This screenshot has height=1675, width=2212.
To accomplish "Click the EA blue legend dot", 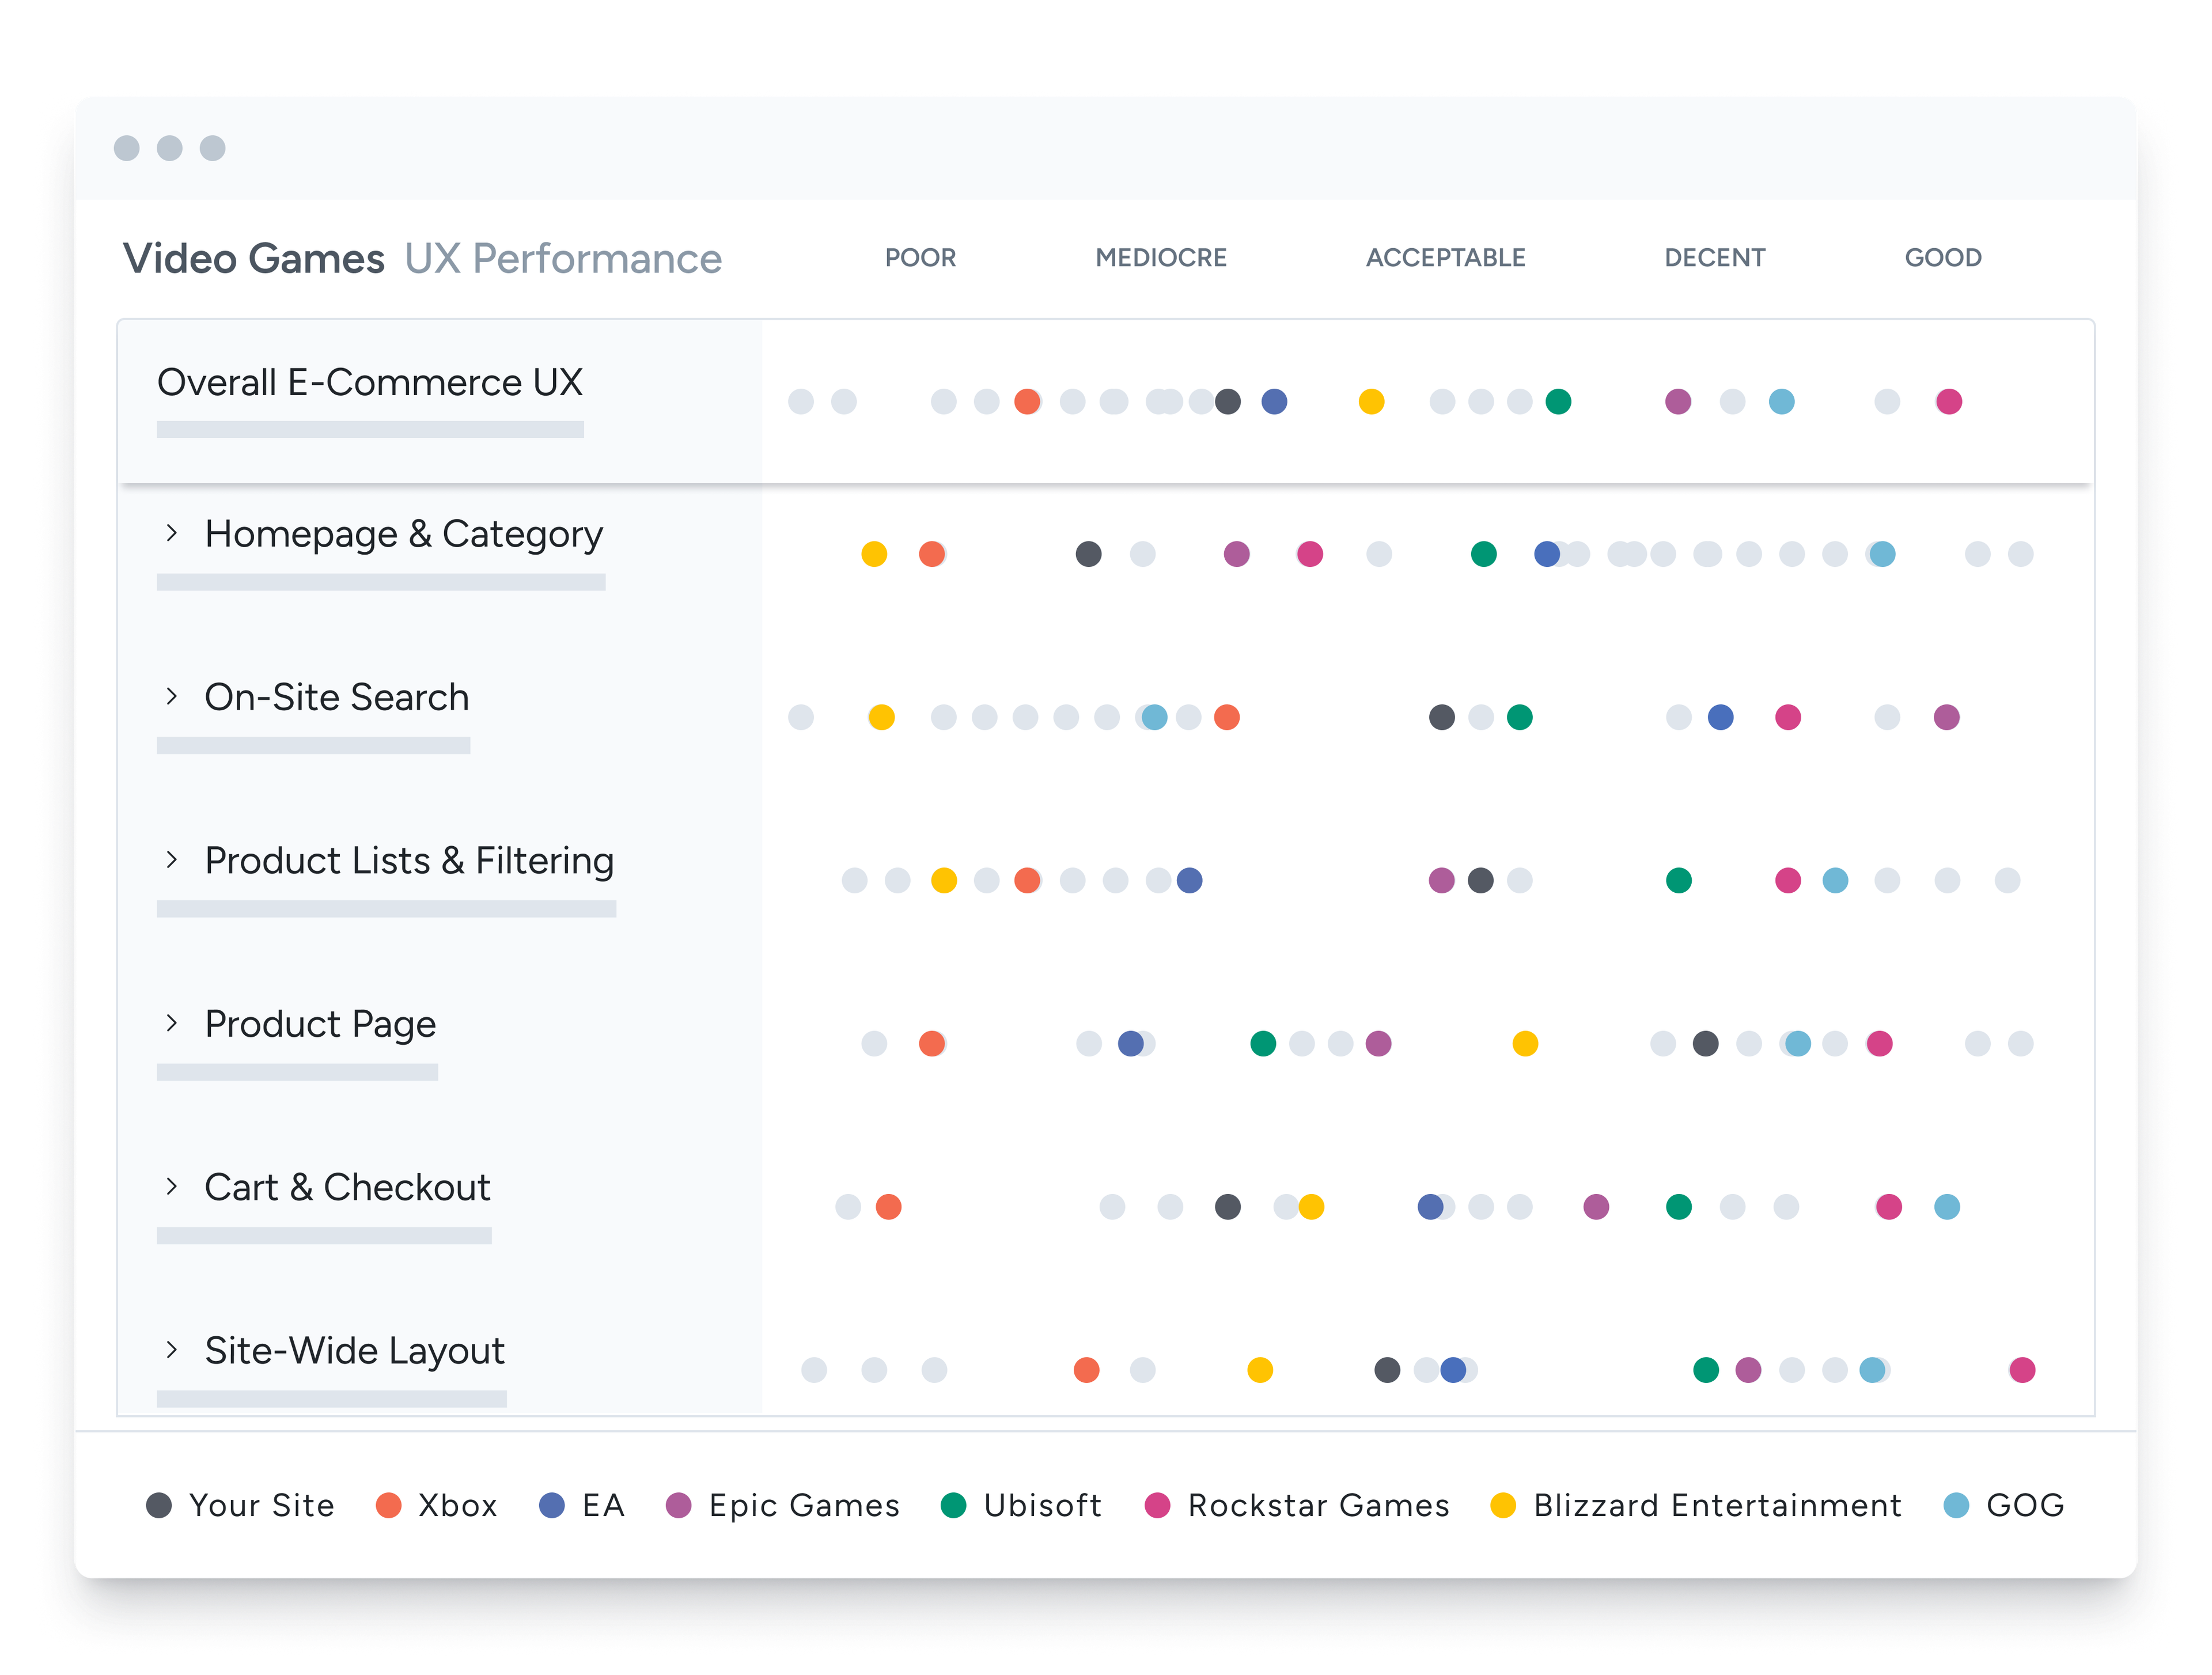I will 552,1505.
